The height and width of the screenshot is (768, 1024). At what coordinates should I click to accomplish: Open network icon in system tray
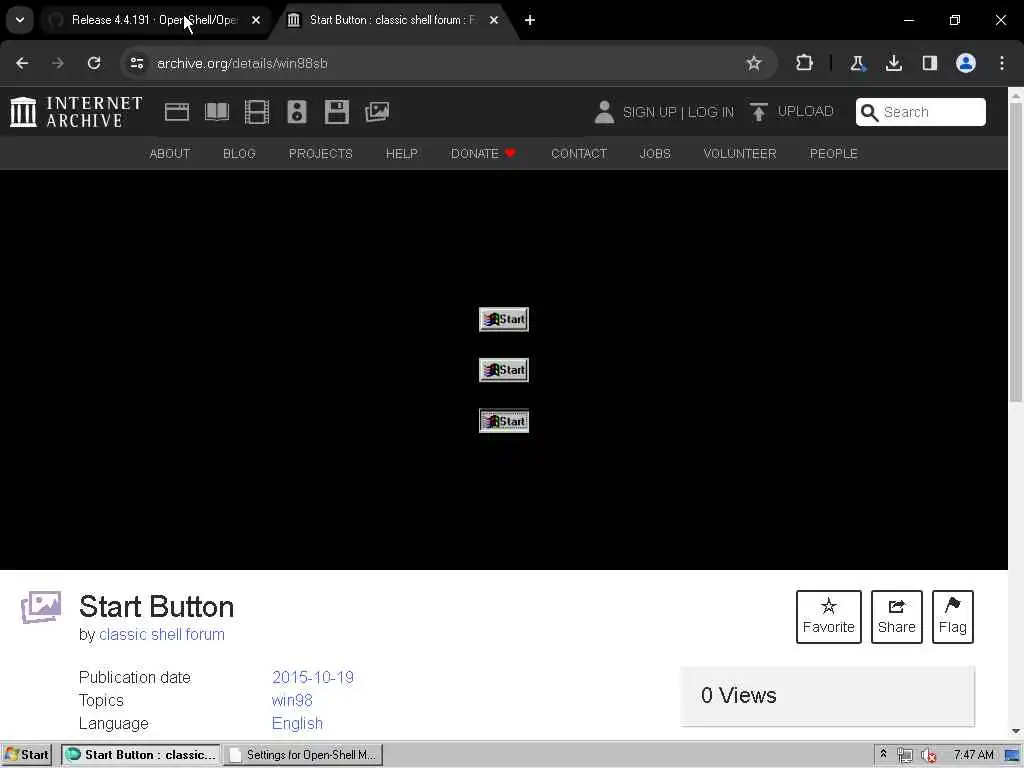tap(904, 756)
